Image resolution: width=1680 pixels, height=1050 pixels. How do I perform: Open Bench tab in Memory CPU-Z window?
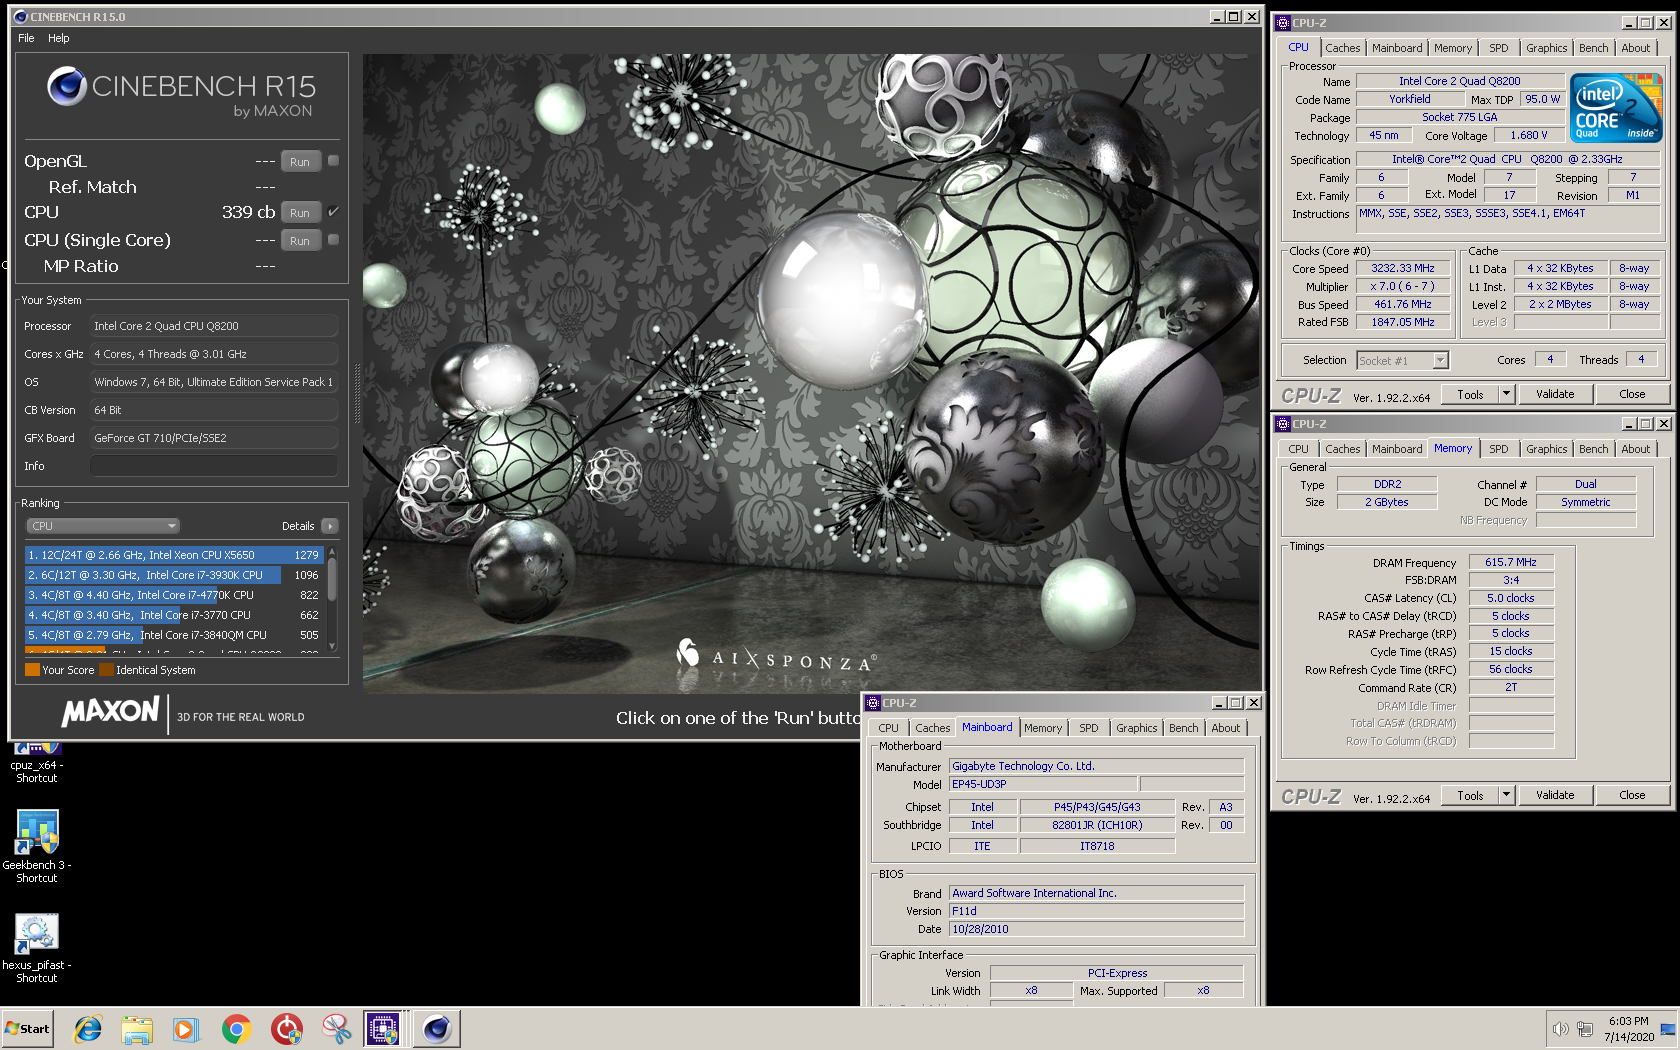tap(1593, 449)
